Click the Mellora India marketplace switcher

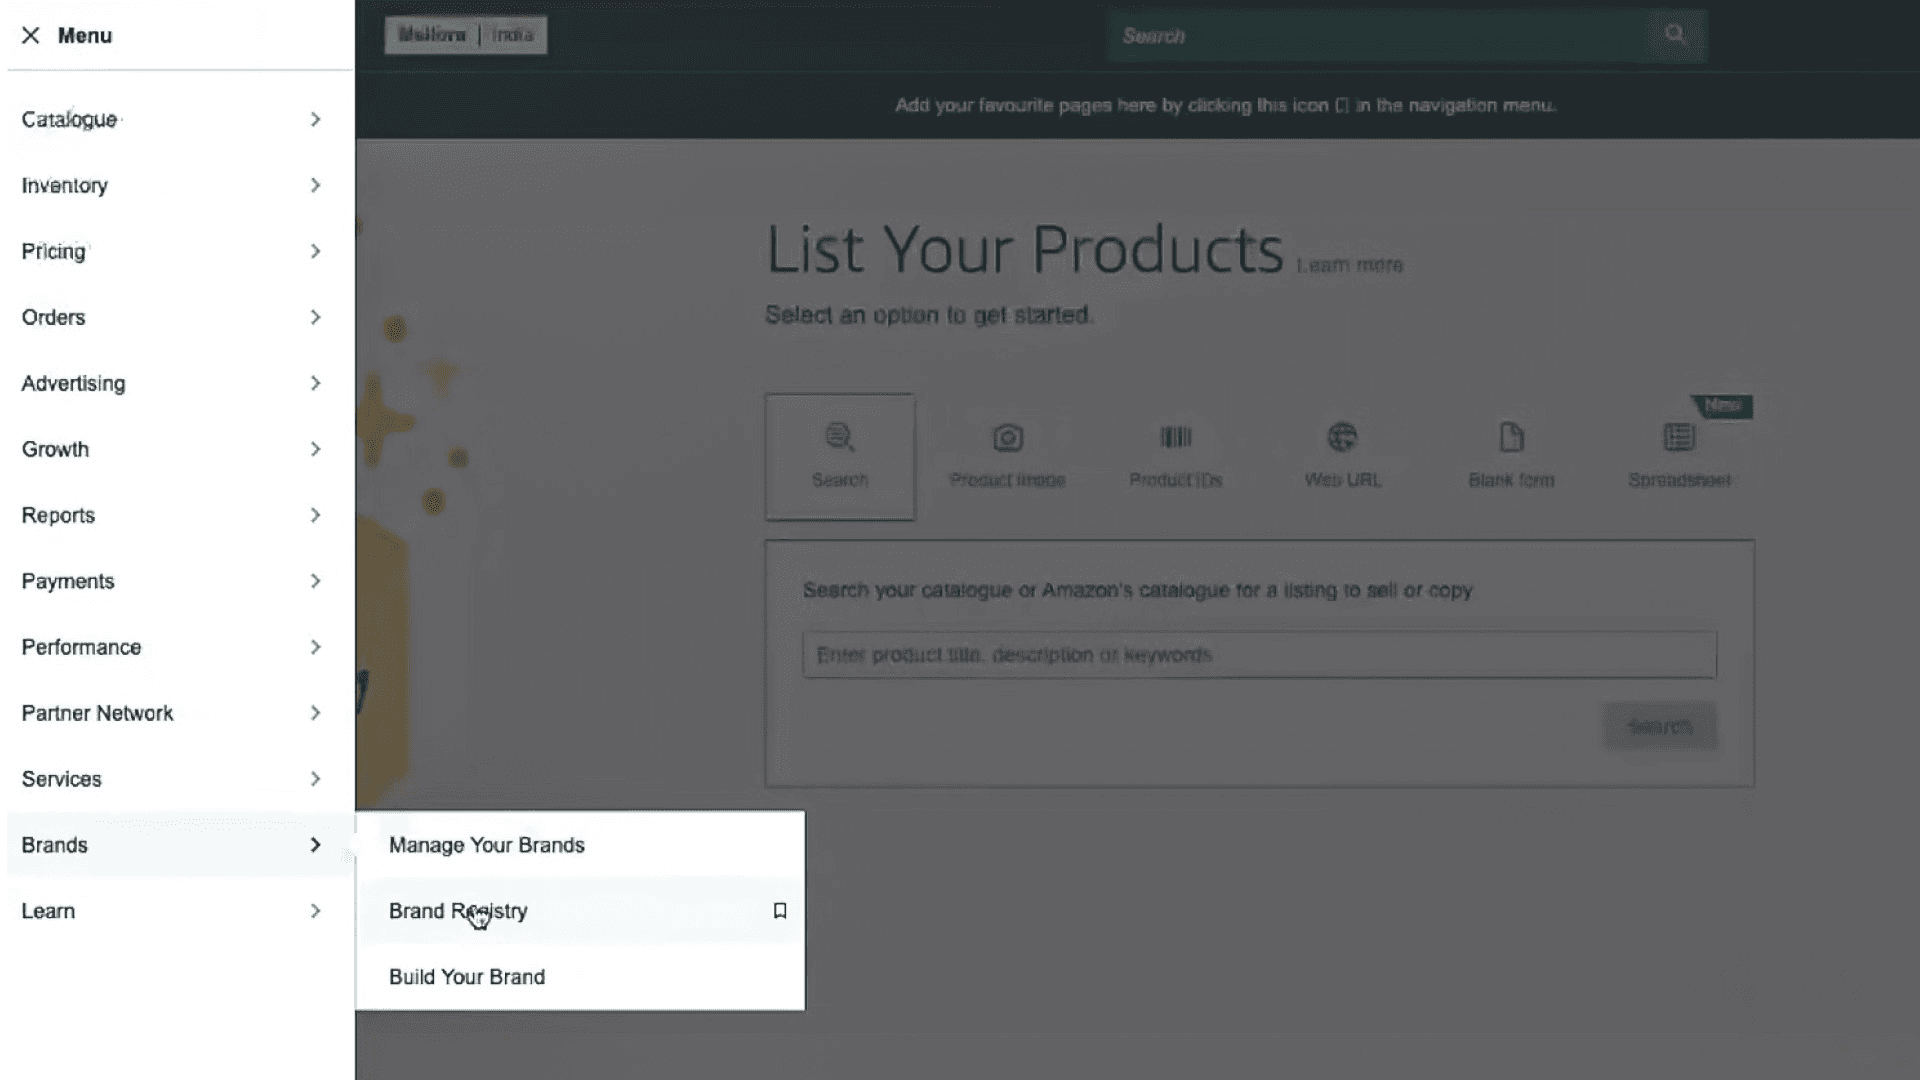(466, 35)
